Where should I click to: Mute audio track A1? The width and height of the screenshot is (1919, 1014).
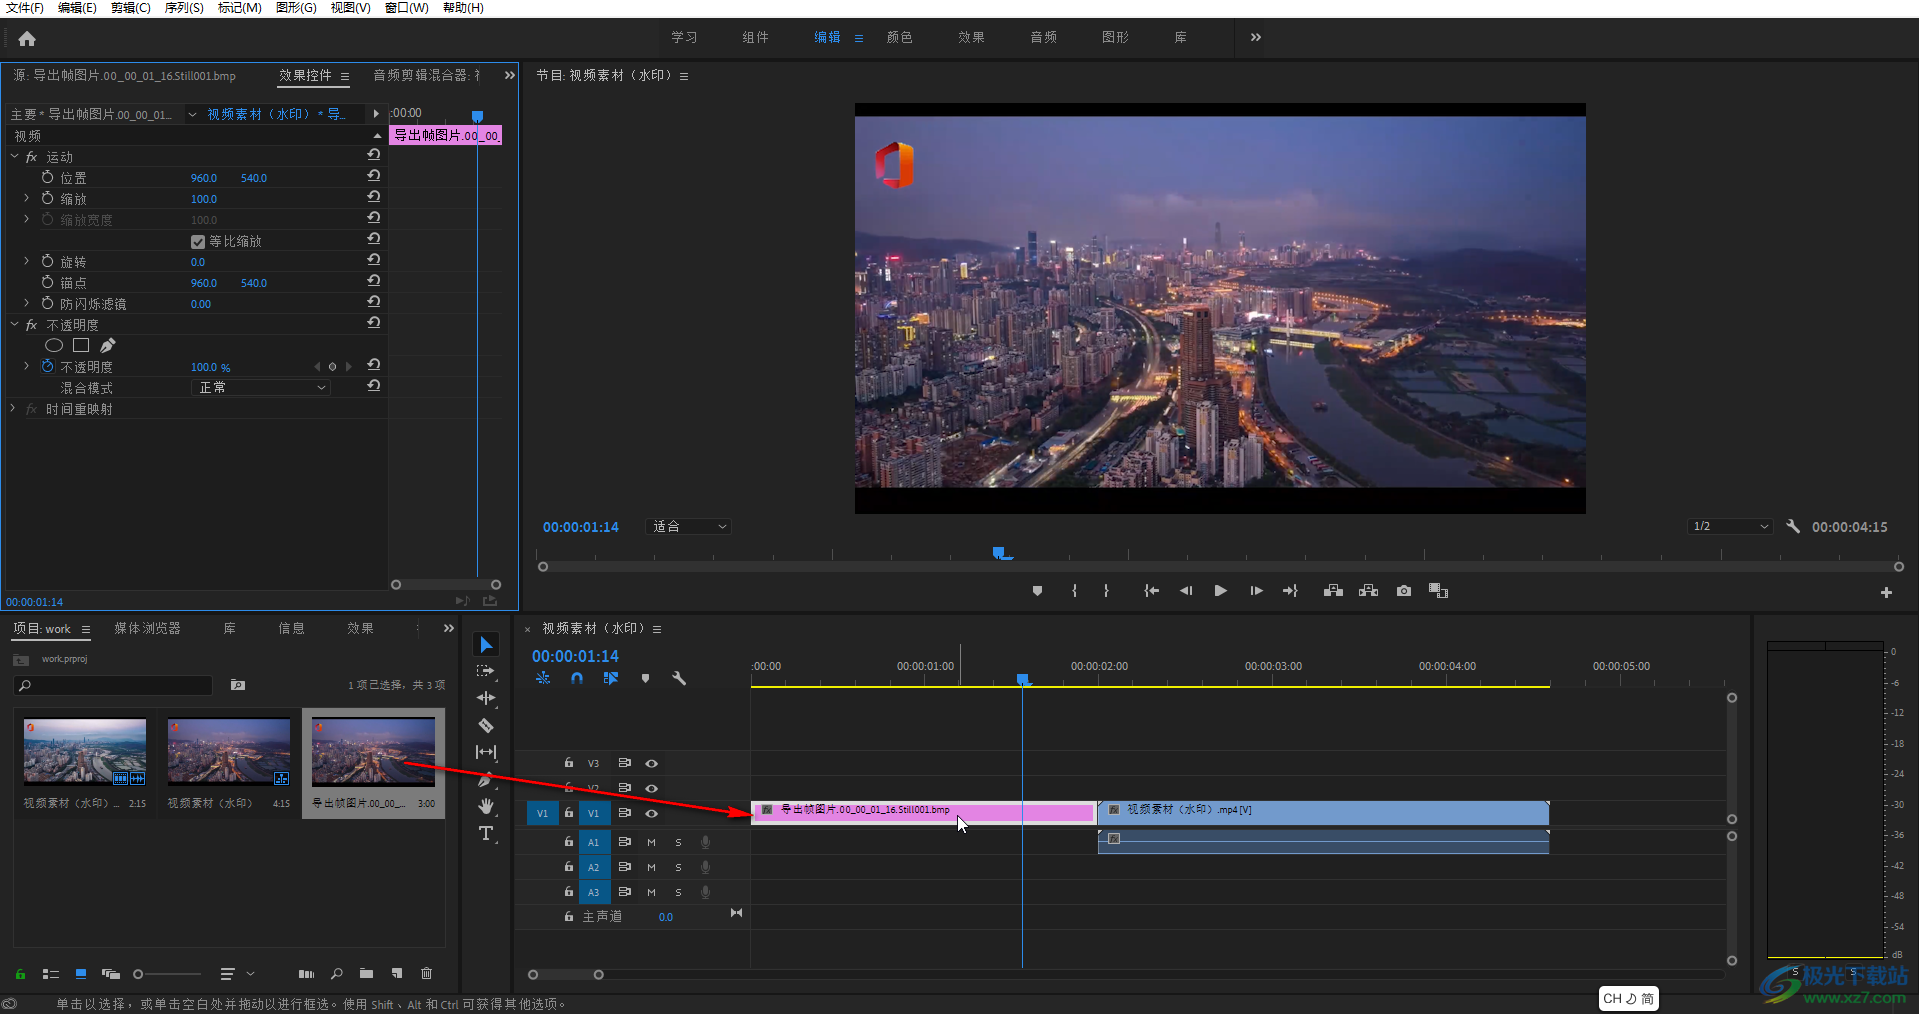(x=651, y=842)
